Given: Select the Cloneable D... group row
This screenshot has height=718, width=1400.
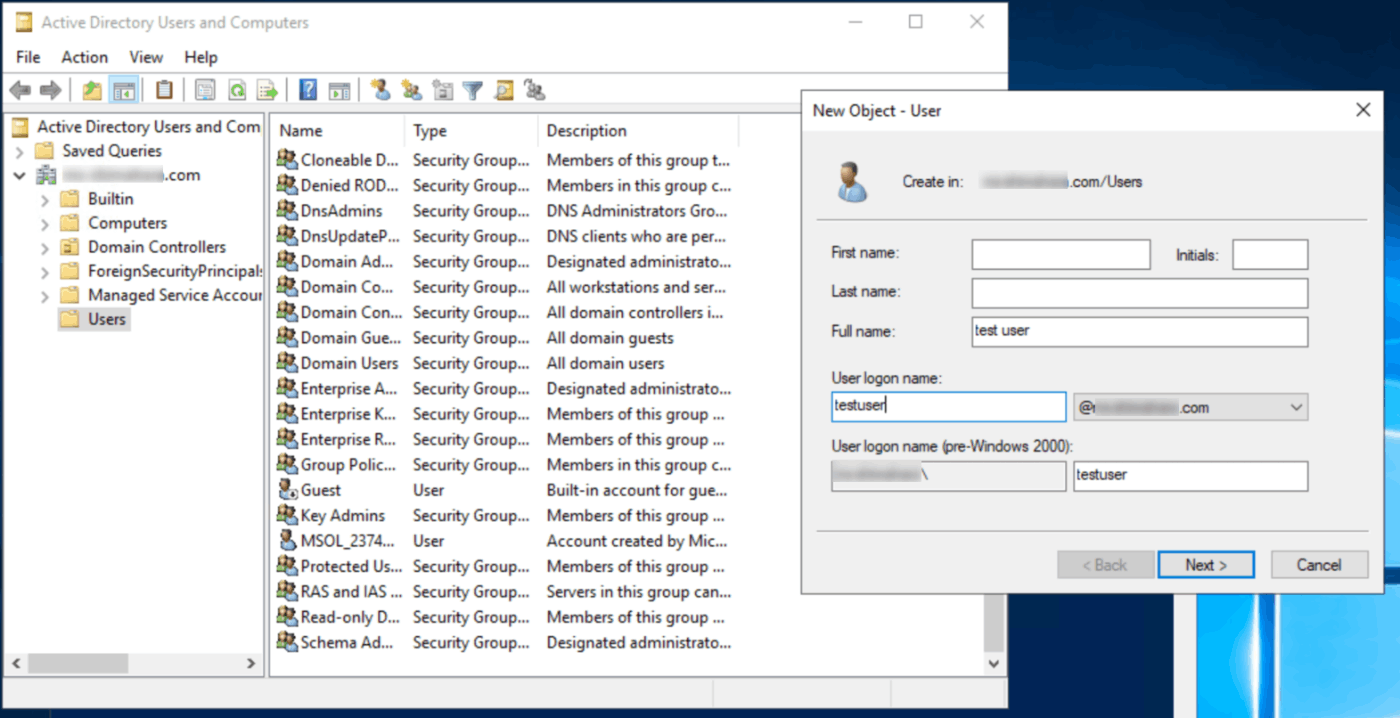Looking at the screenshot, I should click(x=504, y=160).
